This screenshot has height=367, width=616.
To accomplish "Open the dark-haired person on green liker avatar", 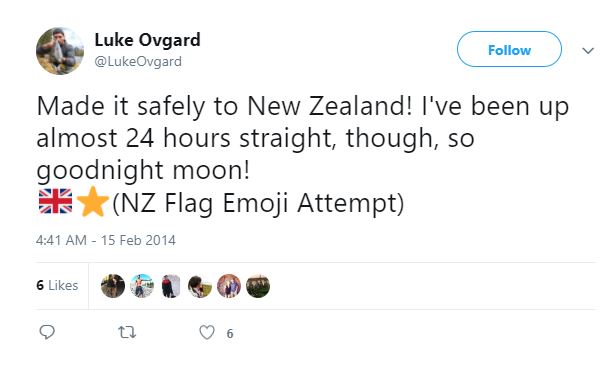I will click(200, 286).
